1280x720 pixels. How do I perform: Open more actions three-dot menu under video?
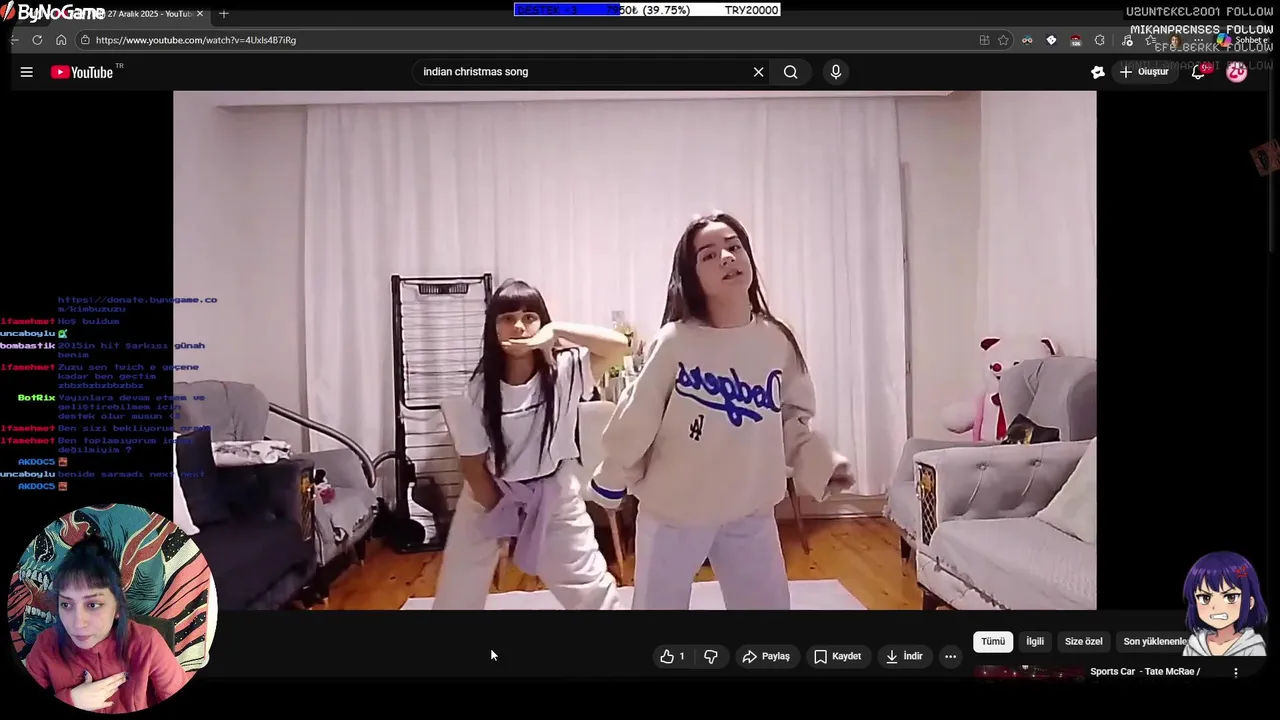pos(951,656)
